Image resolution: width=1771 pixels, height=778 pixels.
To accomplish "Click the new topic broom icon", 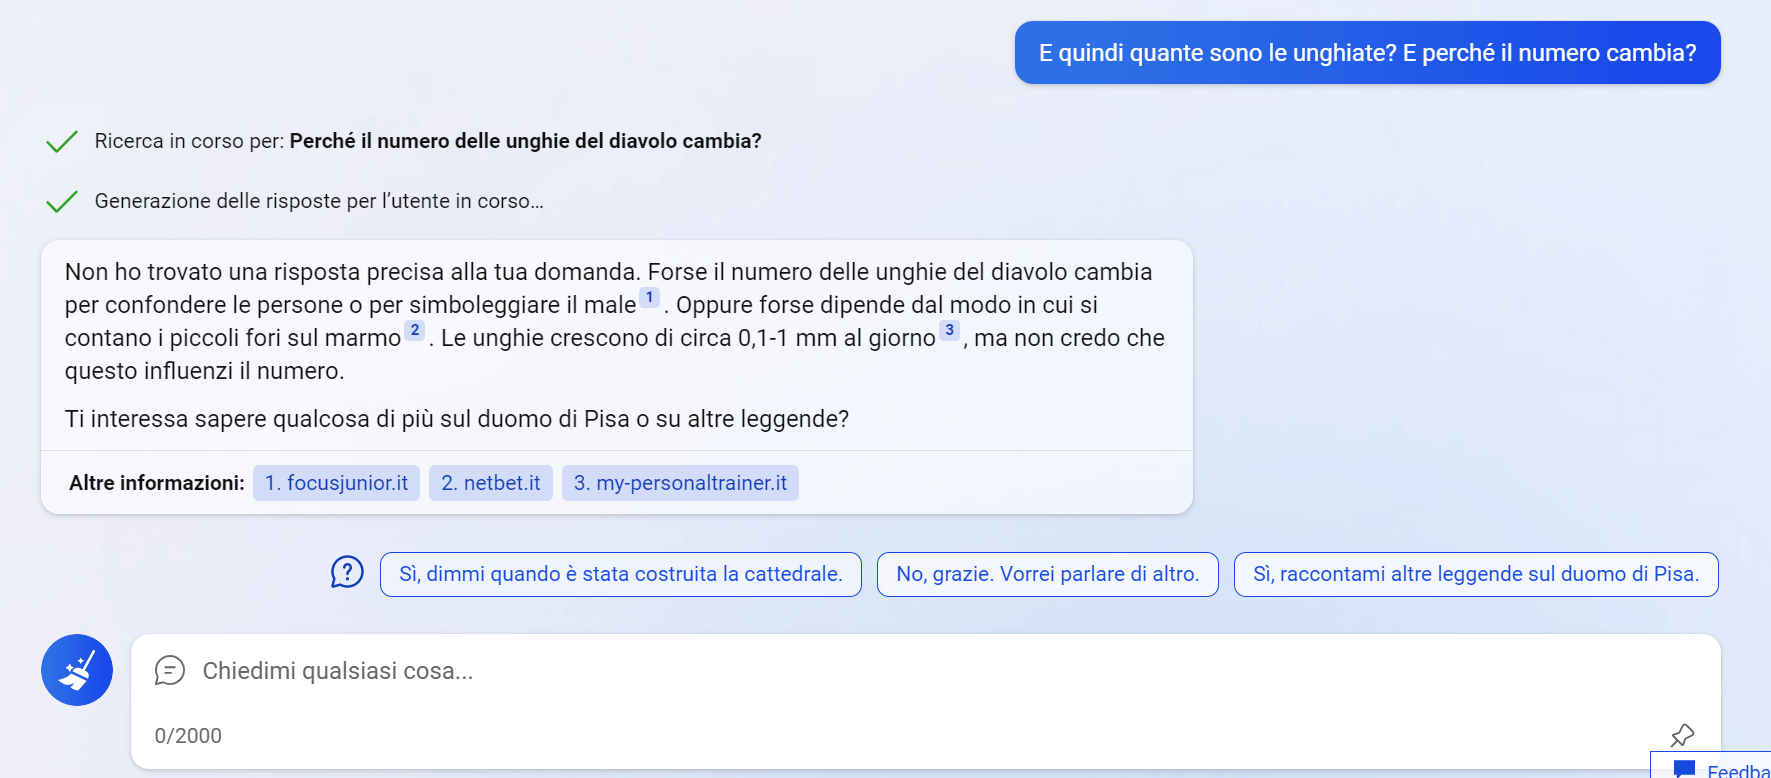I will [x=77, y=670].
